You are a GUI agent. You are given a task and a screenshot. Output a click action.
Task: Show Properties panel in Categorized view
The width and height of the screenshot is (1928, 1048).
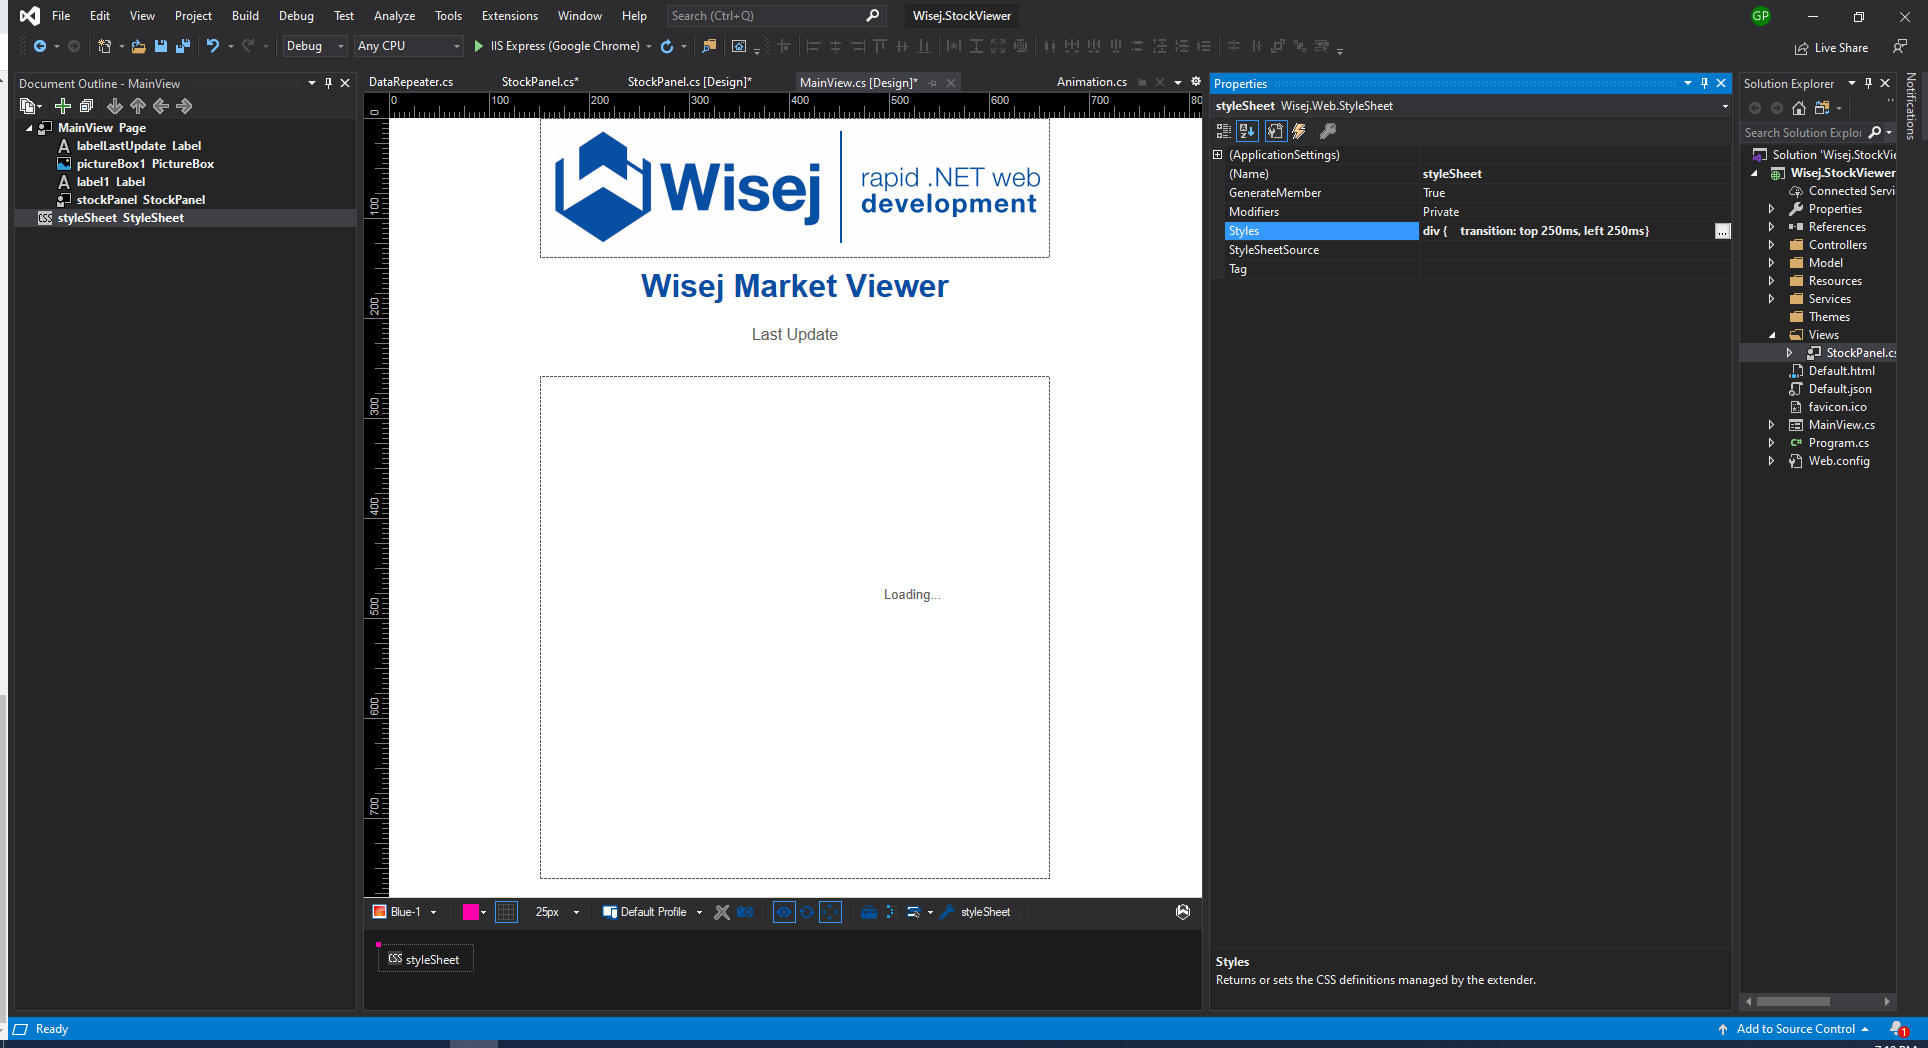1223,131
